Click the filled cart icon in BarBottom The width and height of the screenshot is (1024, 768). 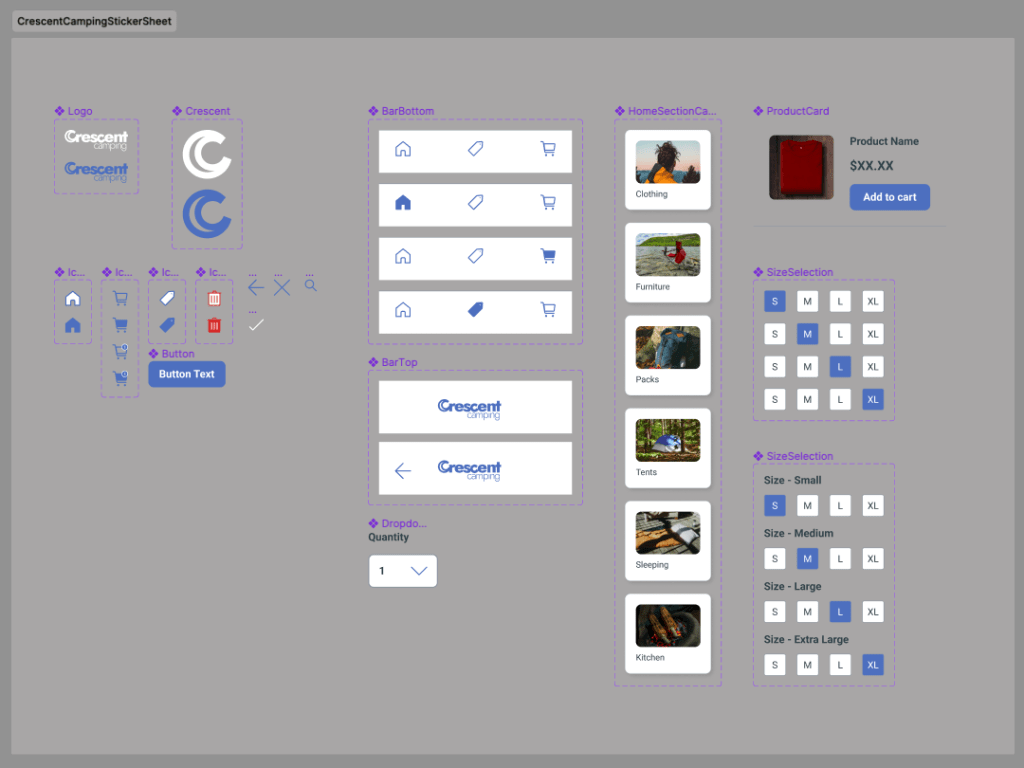coord(548,256)
